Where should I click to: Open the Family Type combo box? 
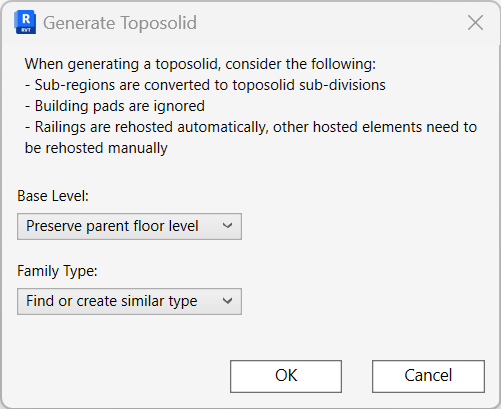tap(129, 301)
